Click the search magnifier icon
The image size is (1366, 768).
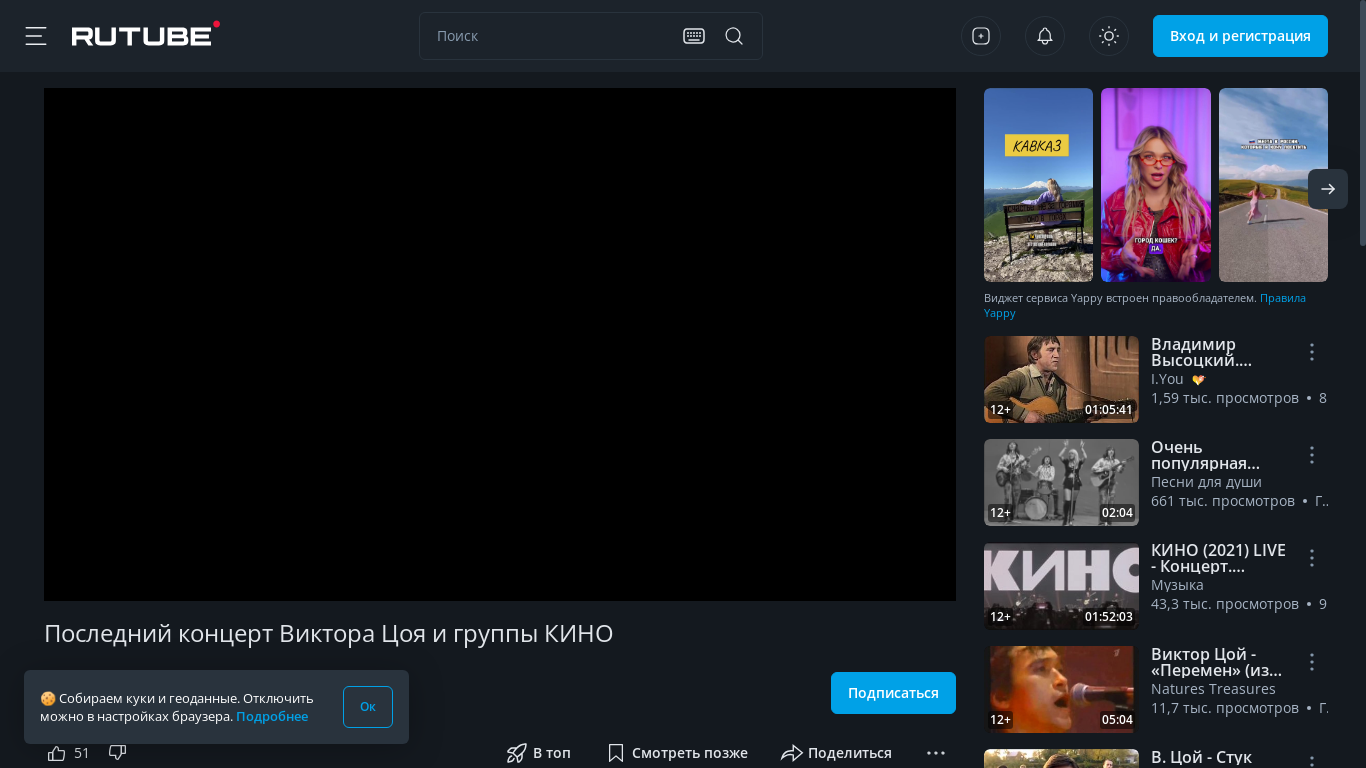tap(734, 36)
